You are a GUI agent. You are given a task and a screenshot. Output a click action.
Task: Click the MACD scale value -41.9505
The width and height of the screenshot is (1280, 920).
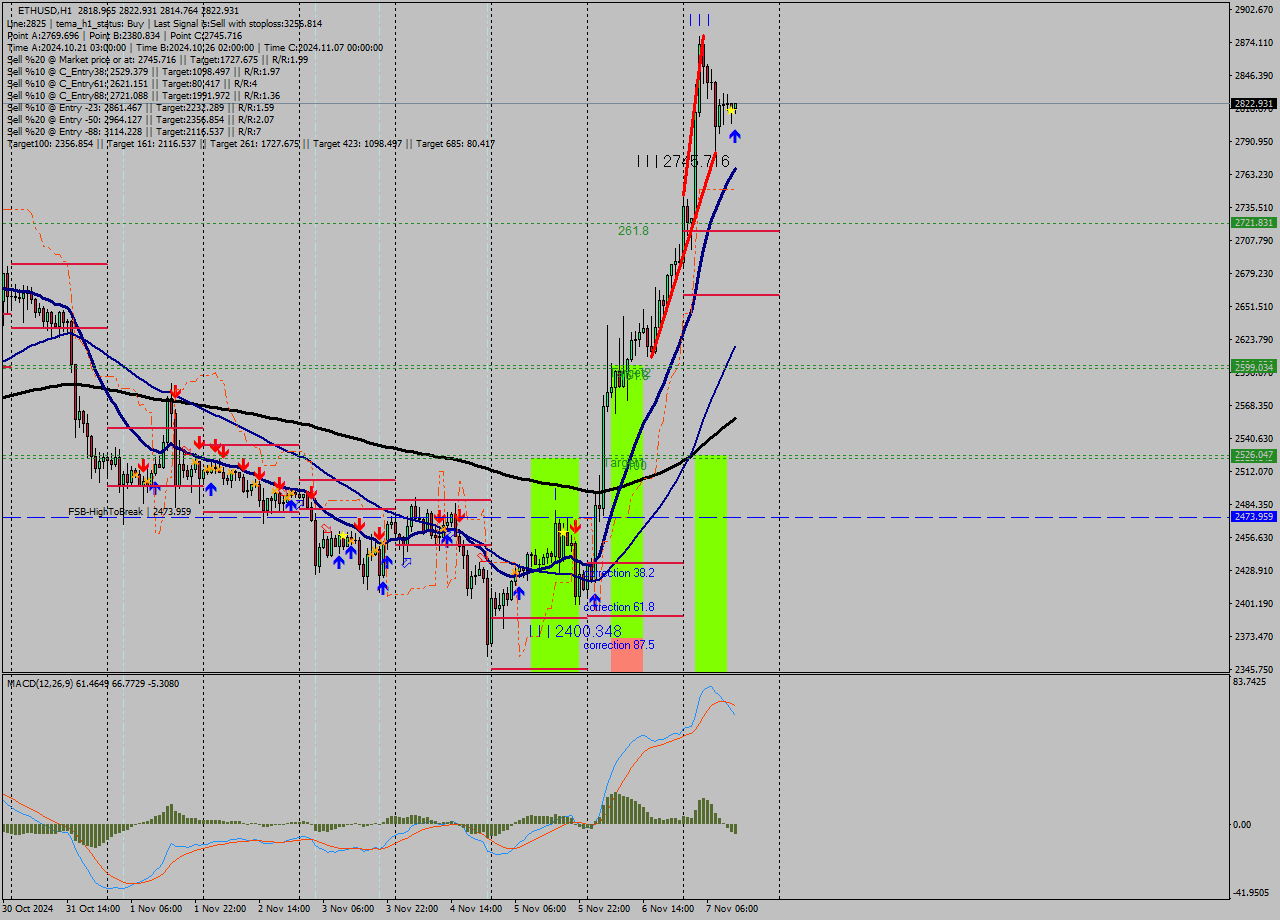pyautogui.click(x=1253, y=893)
